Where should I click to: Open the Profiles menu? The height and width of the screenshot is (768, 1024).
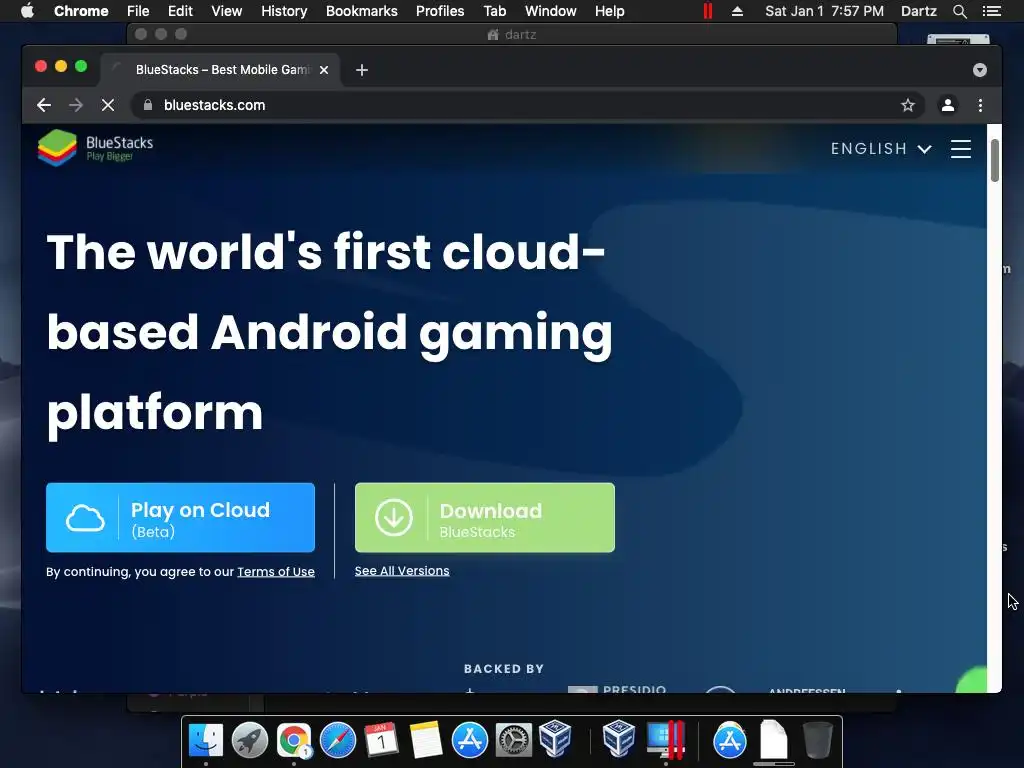(x=440, y=11)
